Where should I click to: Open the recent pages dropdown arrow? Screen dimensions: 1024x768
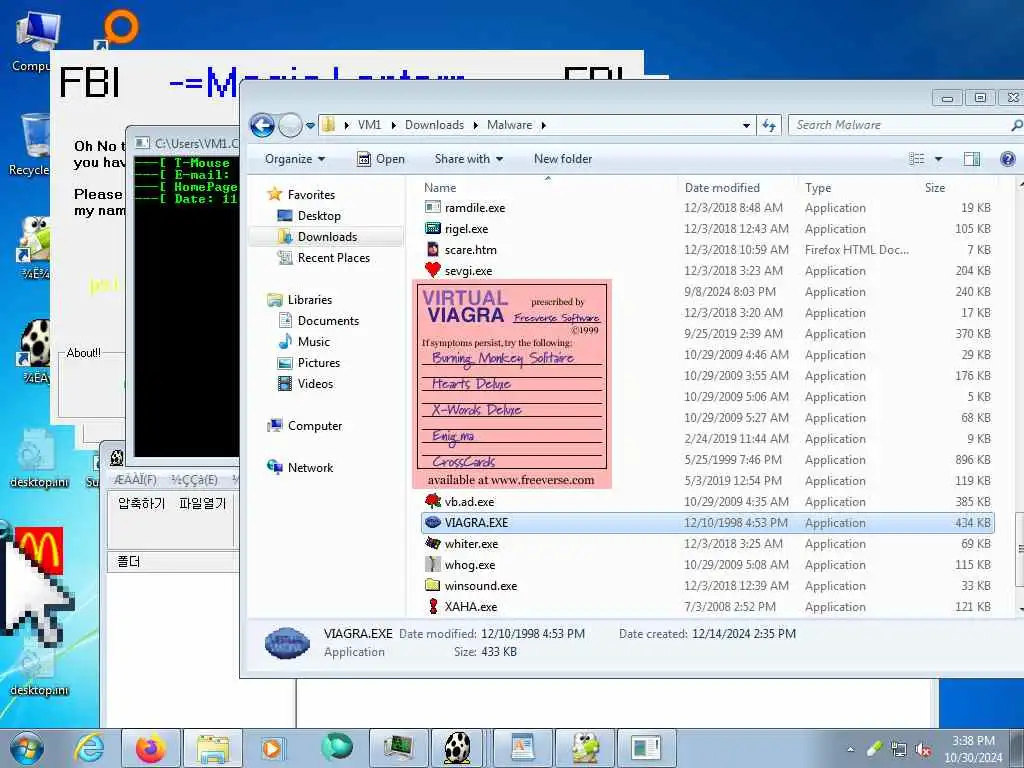point(310,125)
